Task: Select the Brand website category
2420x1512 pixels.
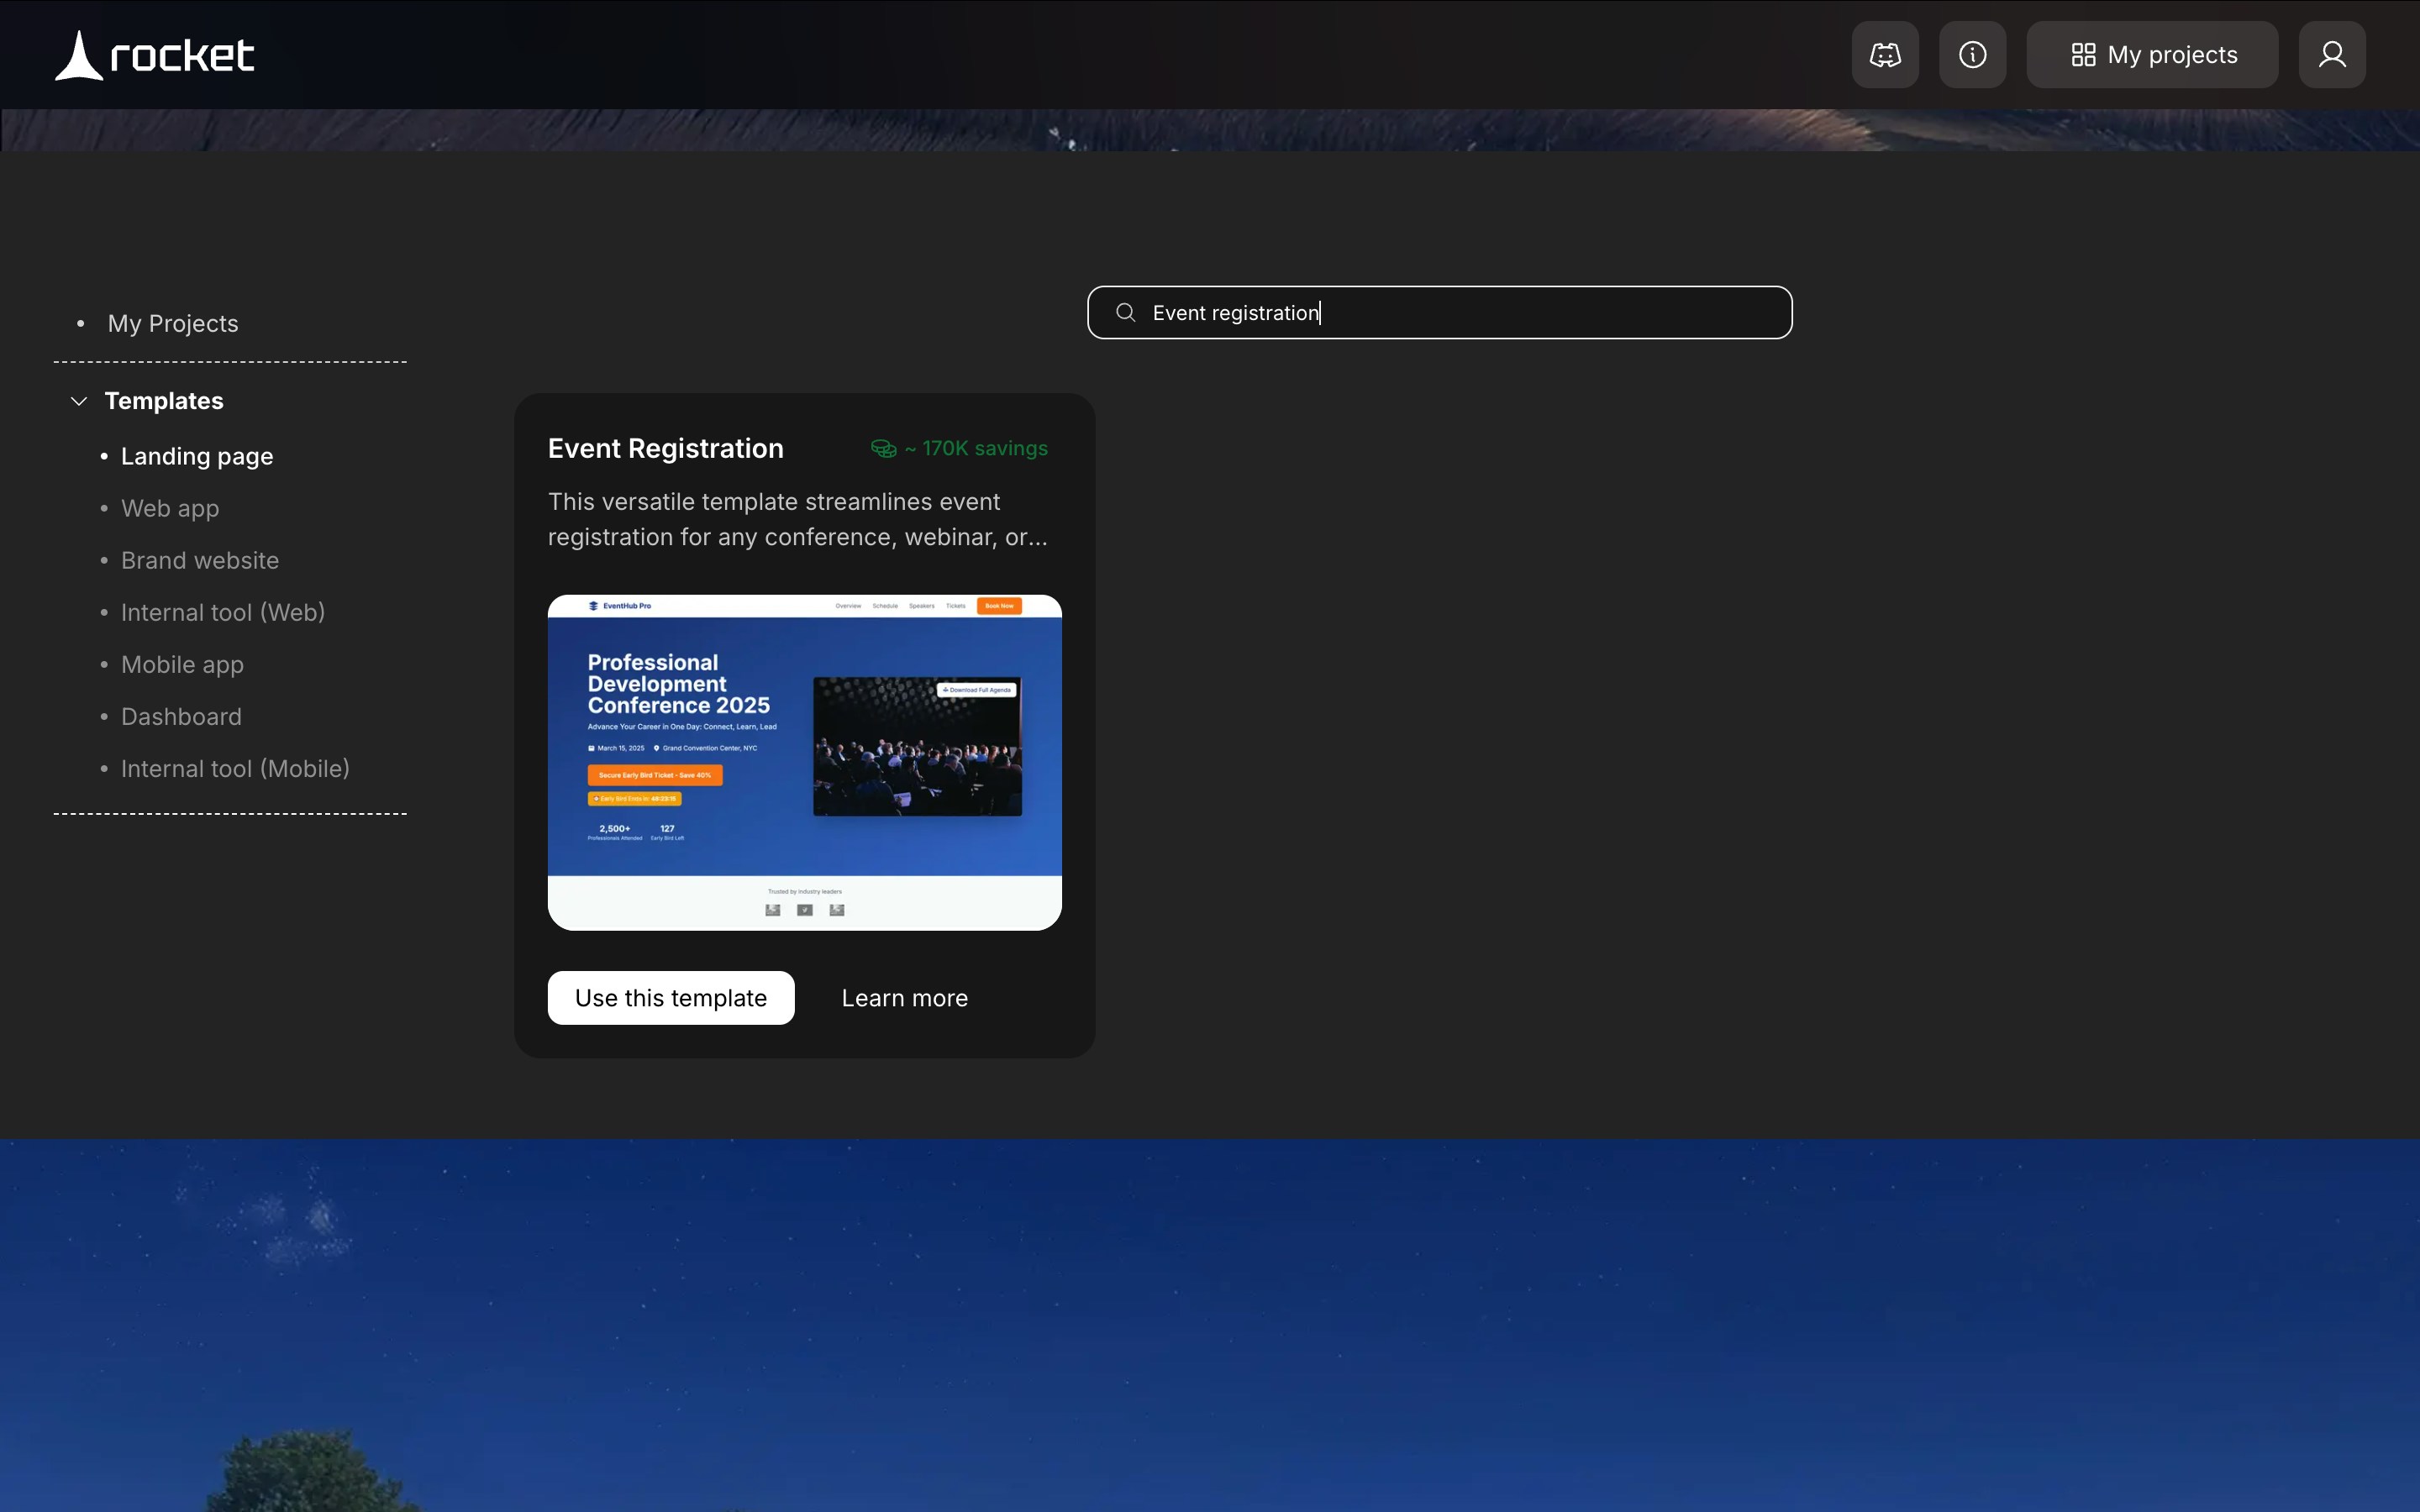Action: (x=200, y=560)
